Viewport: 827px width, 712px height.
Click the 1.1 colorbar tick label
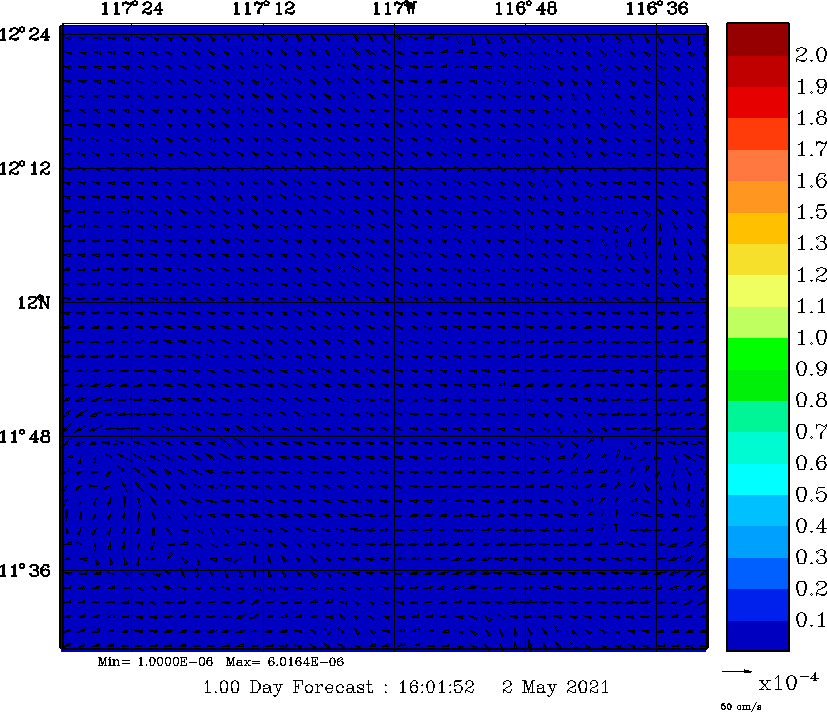pos(811,306)
